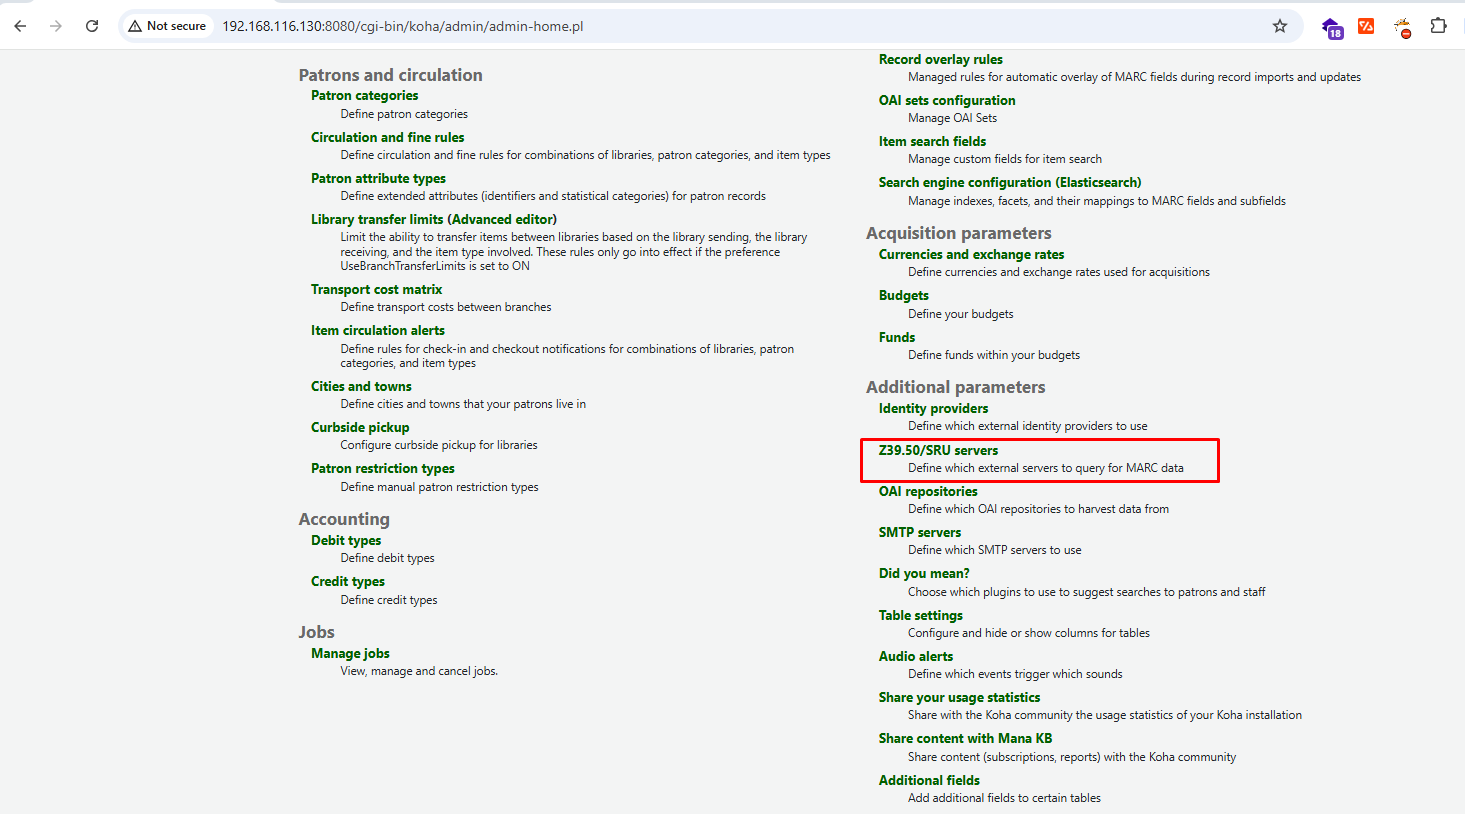The width and height of the screenshot is (1465, 814).
Task: Click the browser forward arrow icon
Action: 56,26
